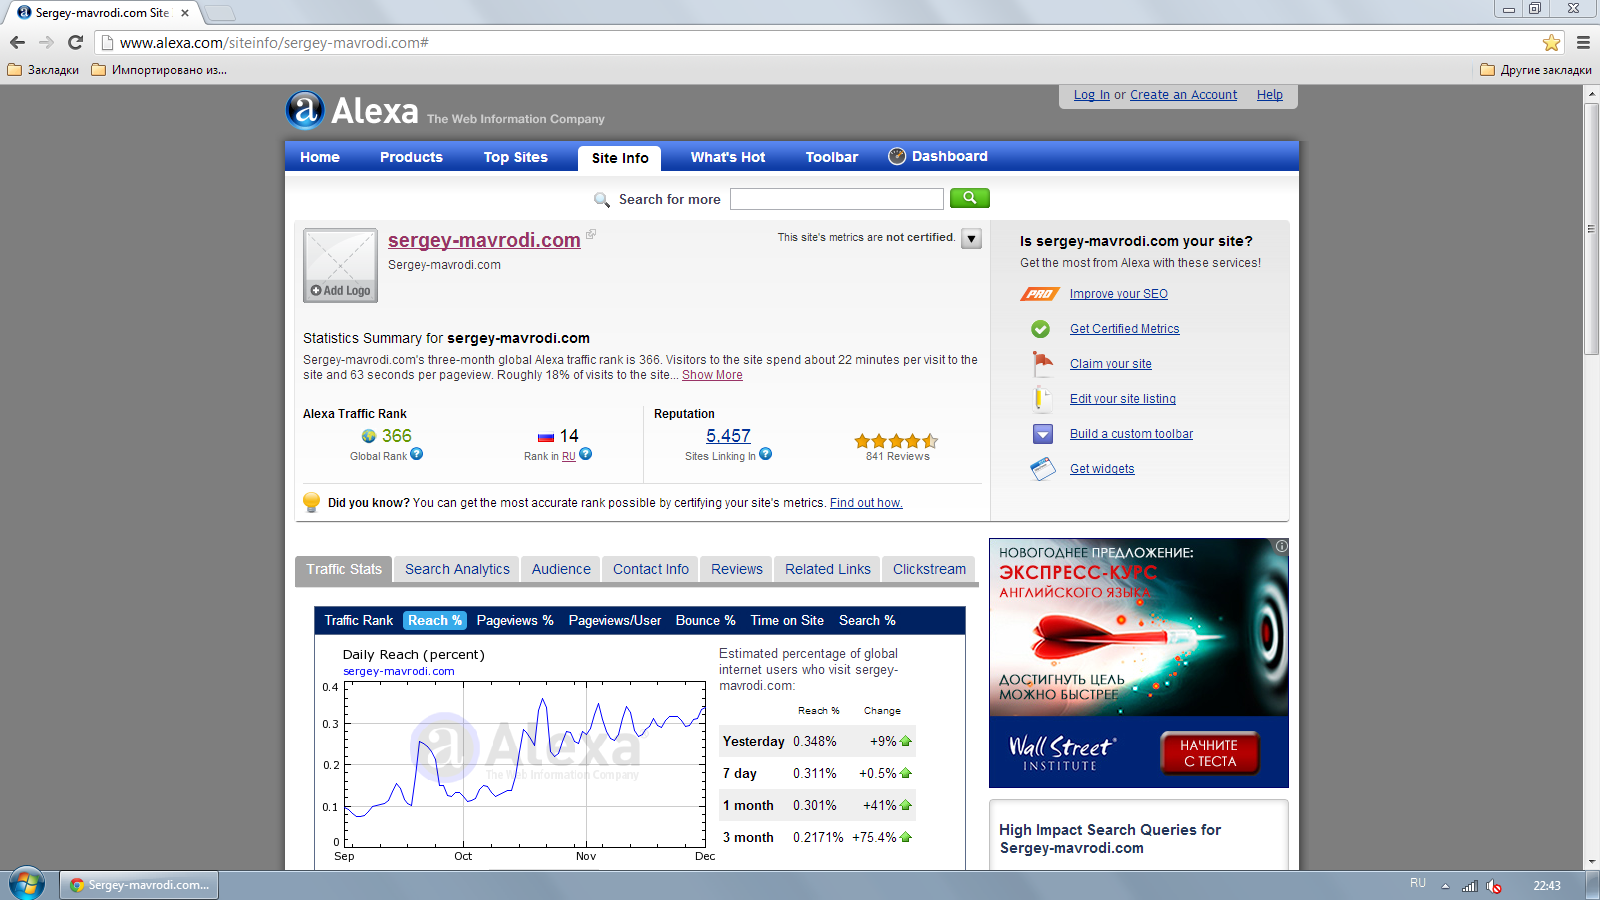Click the green search button

969,198
